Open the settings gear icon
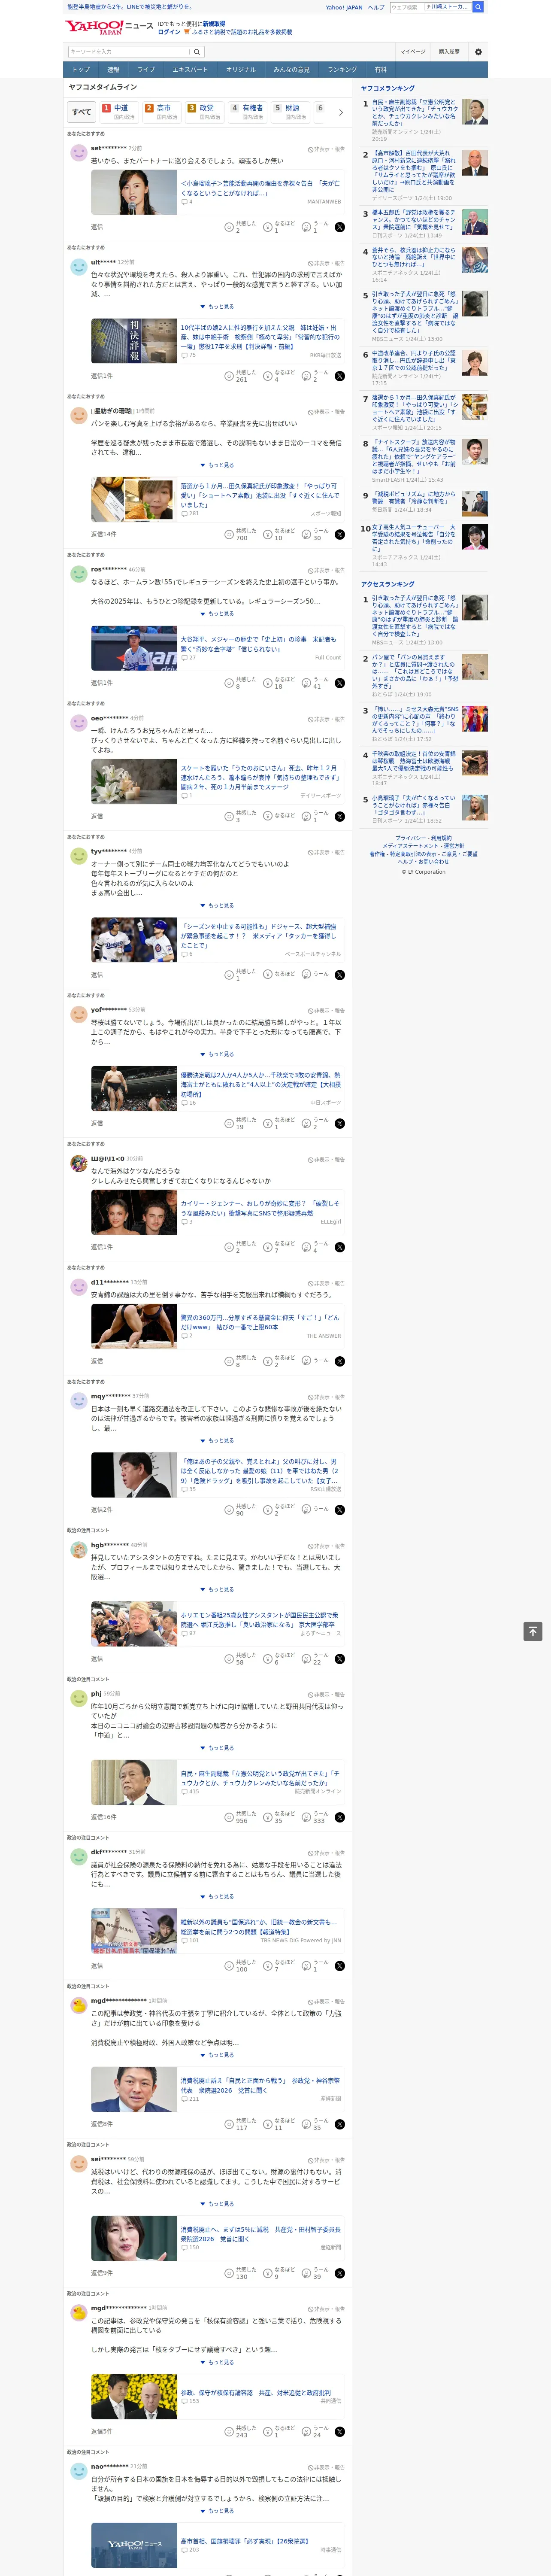 click(x=478, y=52)
